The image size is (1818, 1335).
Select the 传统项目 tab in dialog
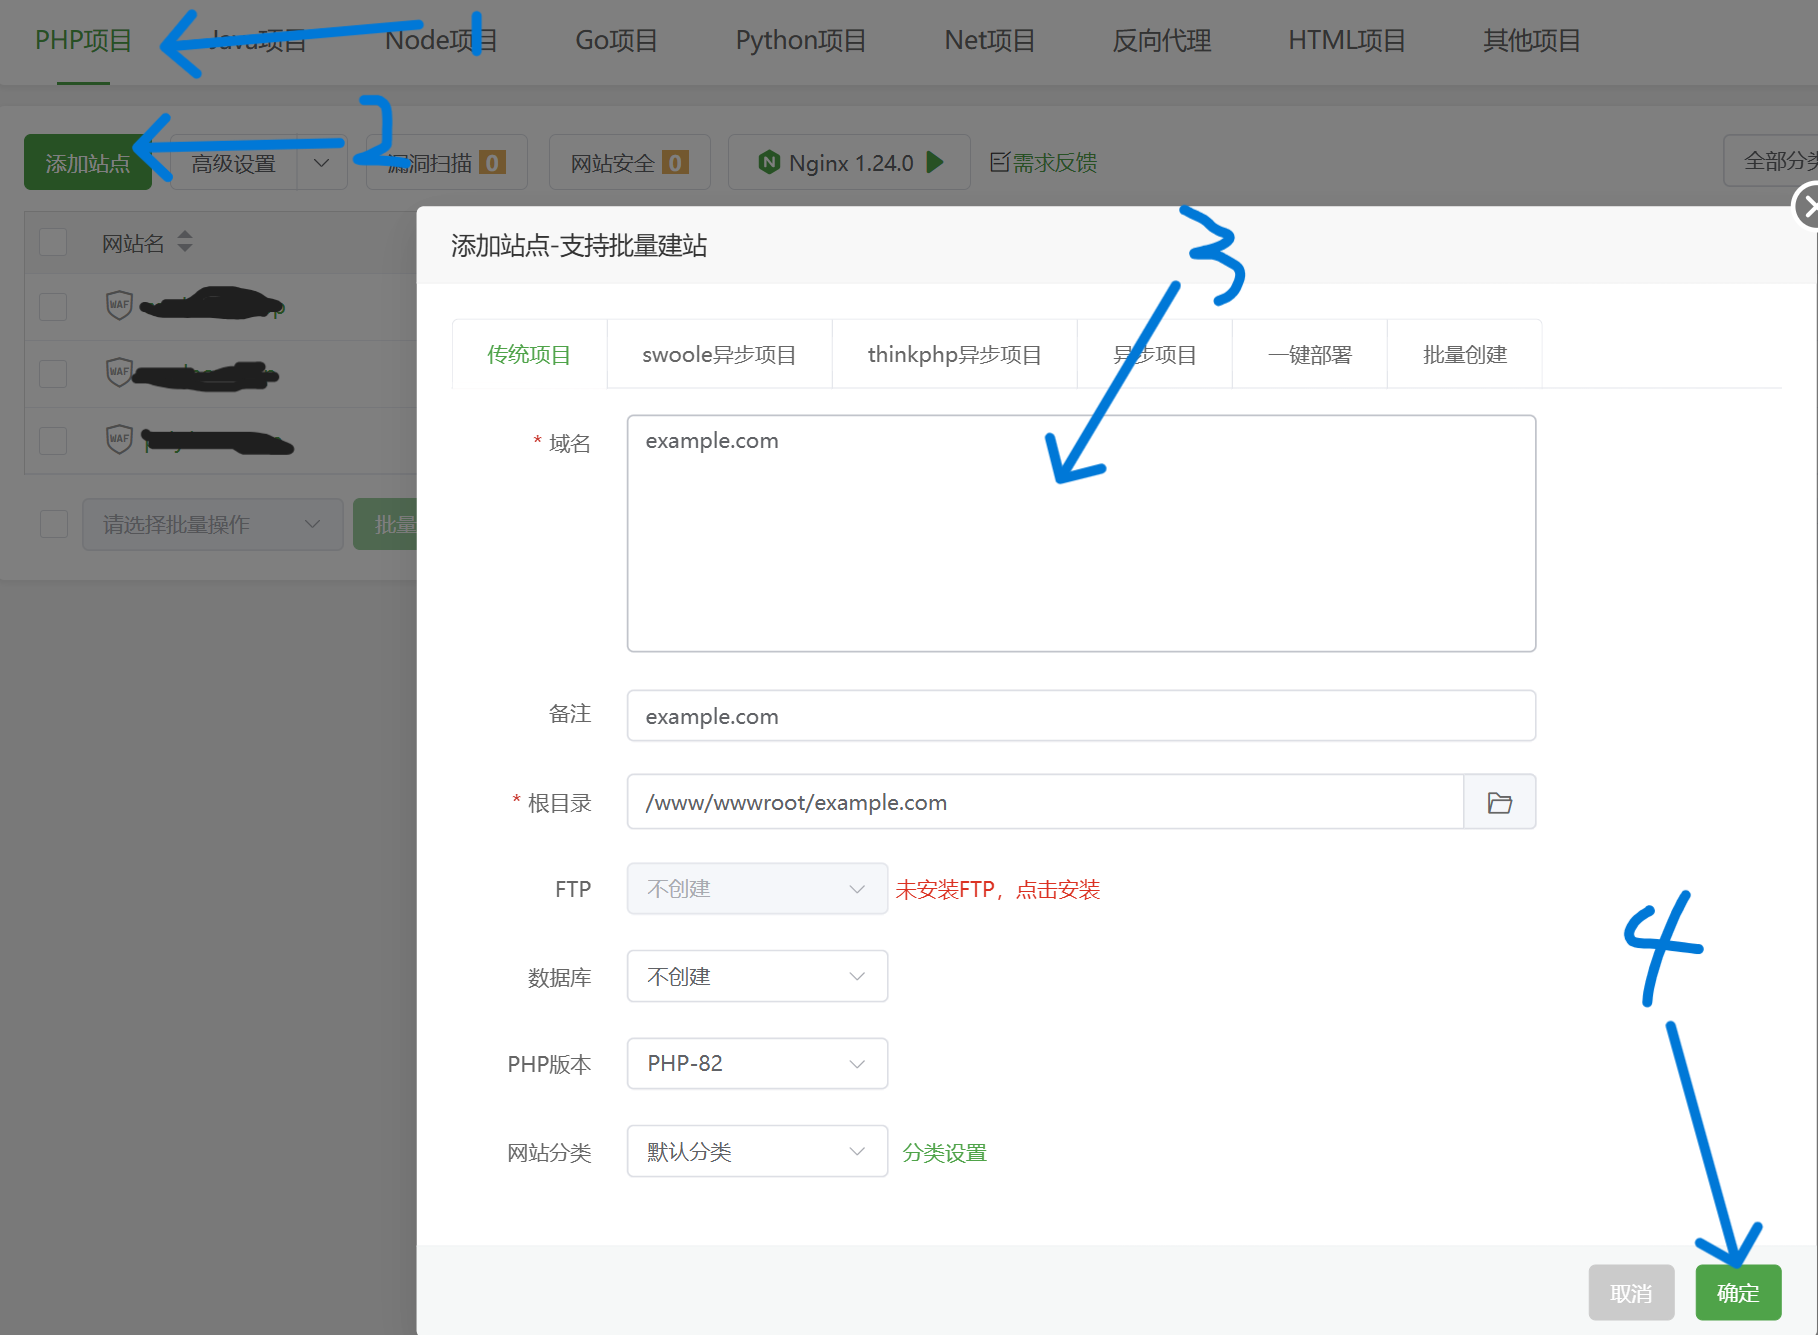click(x=529, y=354)
